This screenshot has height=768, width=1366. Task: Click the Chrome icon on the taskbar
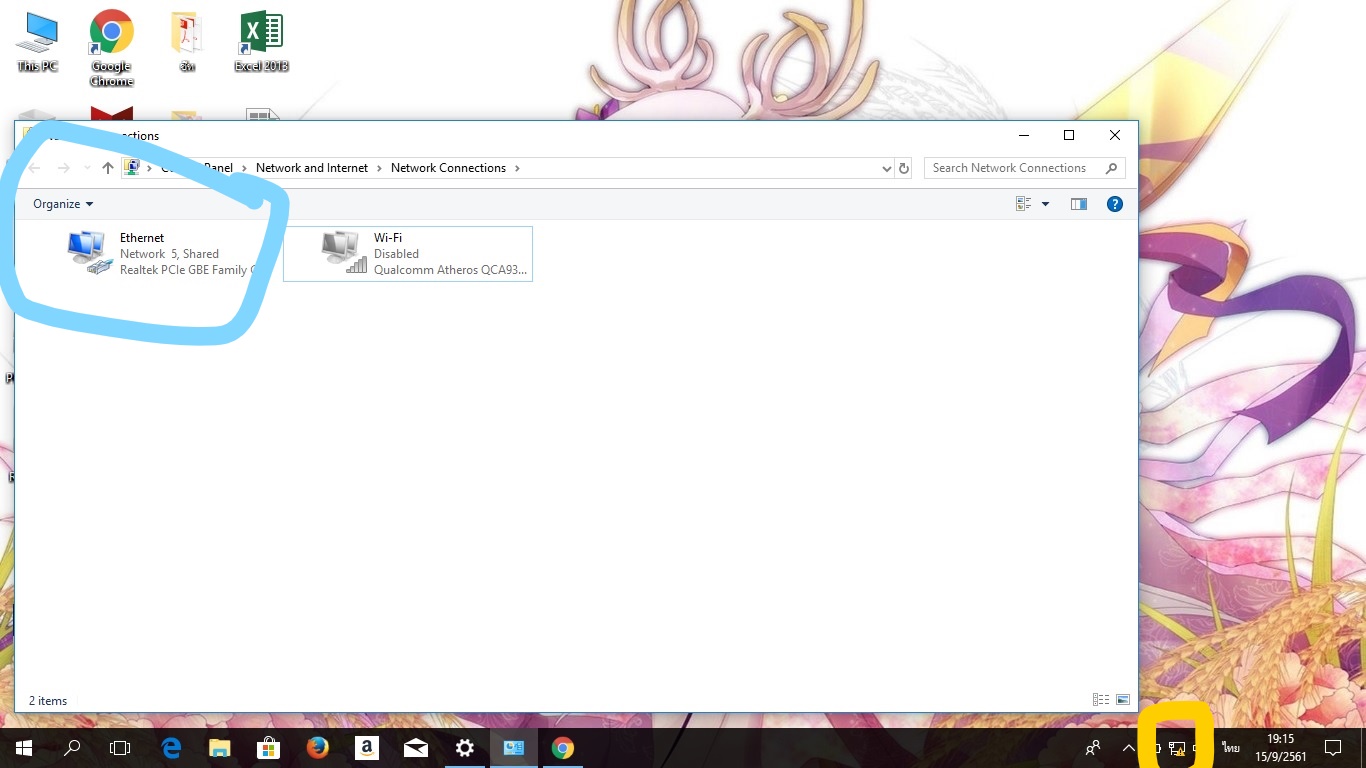563,747
